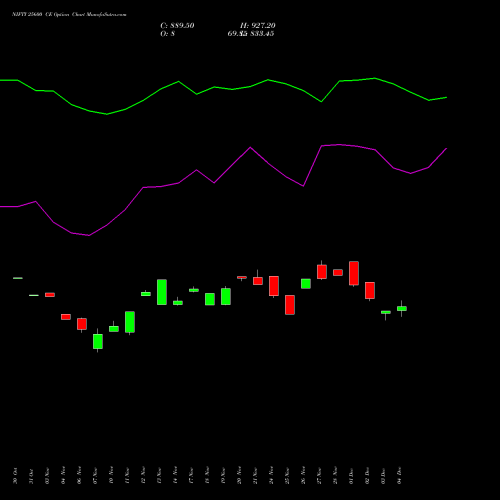Select the last green candle for 04 Dec

pyautogui.click(x=402, y=309)
